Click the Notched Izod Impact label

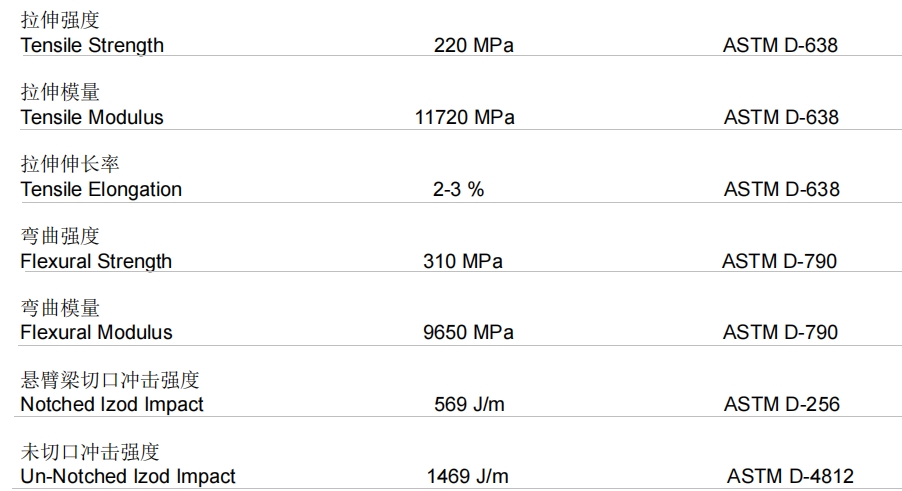tap(112, 405)
